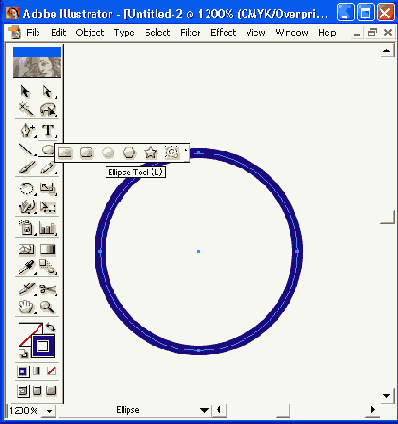
Task: Tear off the shape tools flyout
Action: point(186,153)
